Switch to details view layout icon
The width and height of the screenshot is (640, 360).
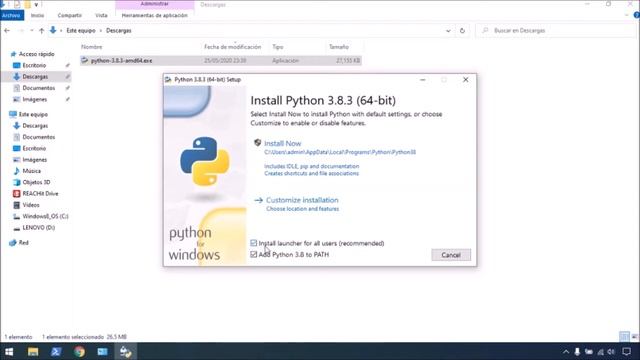(624, 337)
